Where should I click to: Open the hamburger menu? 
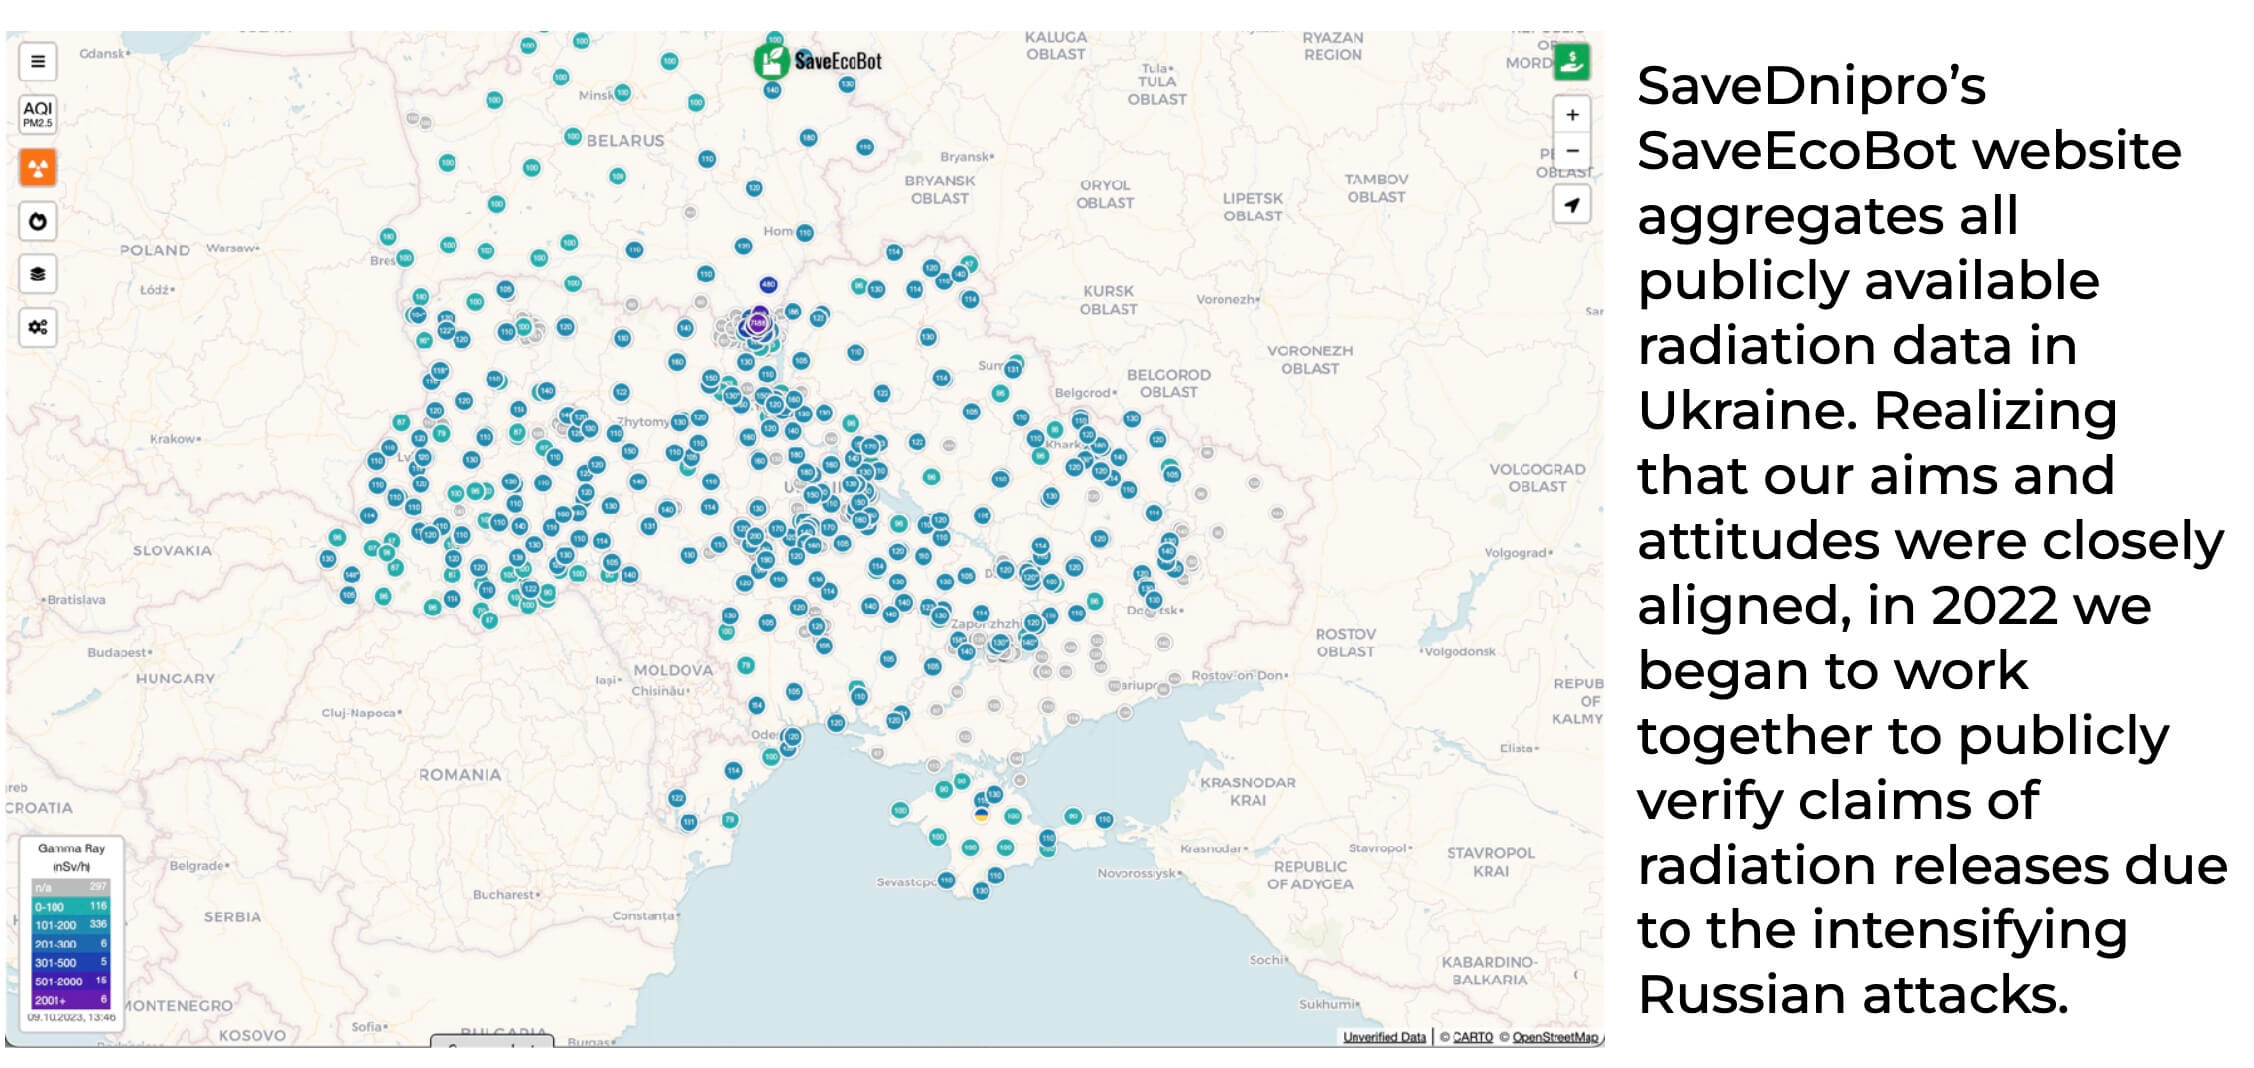38,61
